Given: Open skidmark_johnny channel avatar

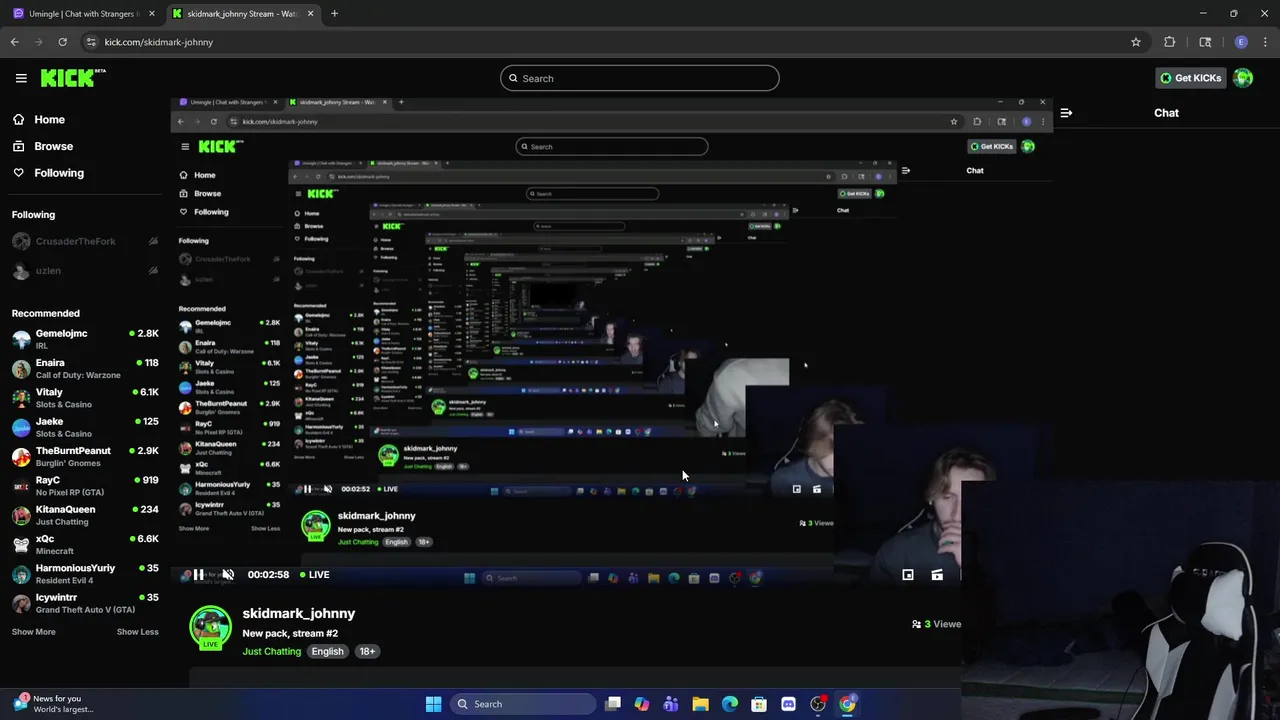Looking at the screenshot, I should pos(211,627).
